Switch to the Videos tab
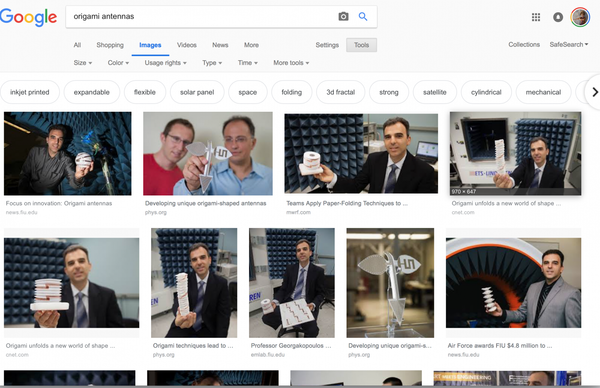 [187, 45]
